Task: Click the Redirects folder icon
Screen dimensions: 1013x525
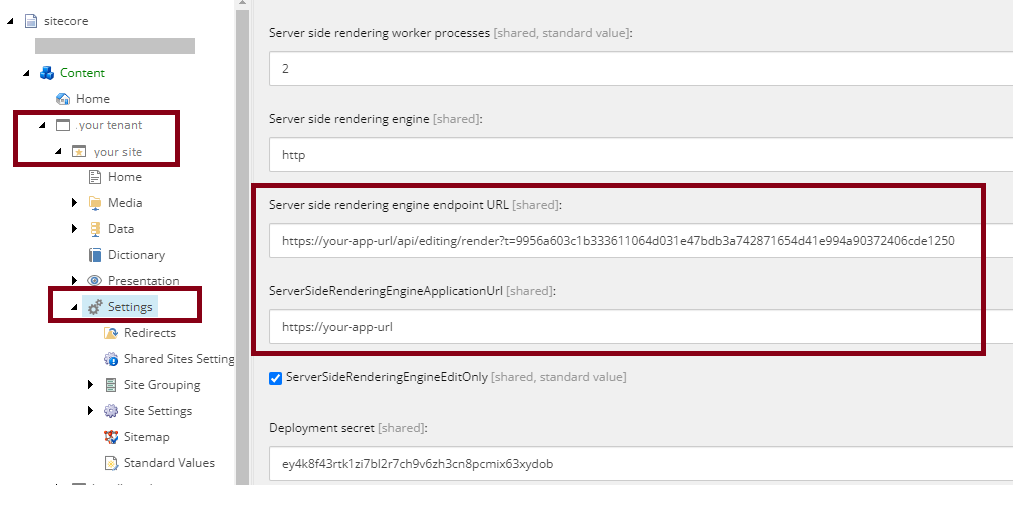Action: point(111,333)
